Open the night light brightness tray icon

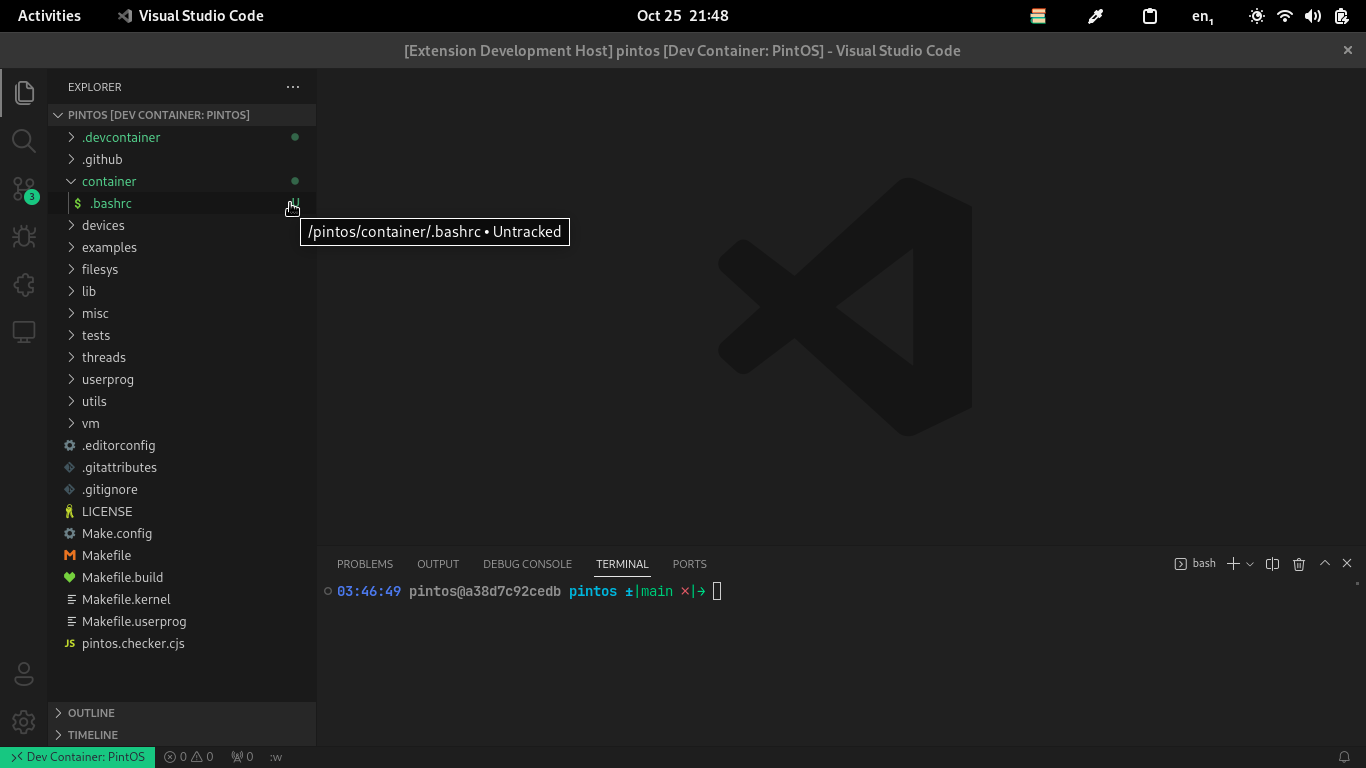[x=1257, y=16]
